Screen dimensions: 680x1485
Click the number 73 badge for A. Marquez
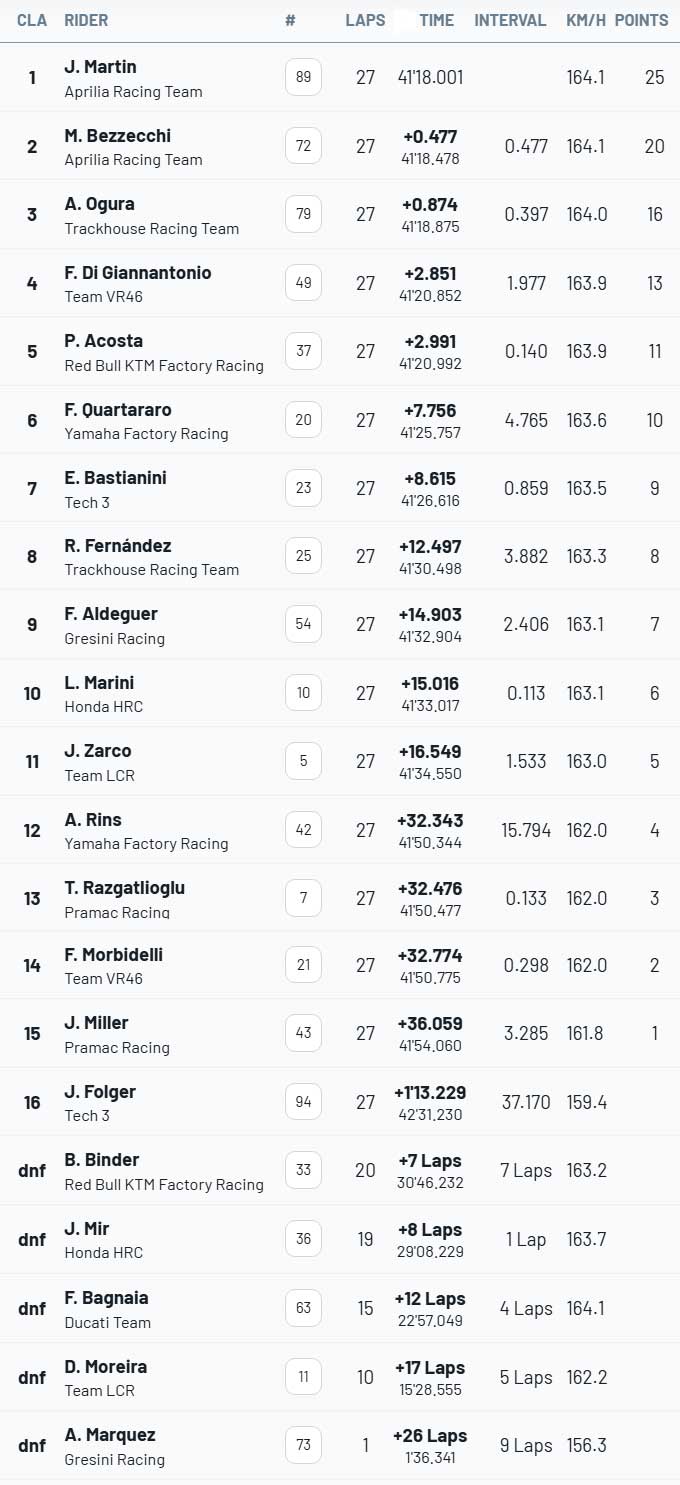click(x=303, y=1445)
